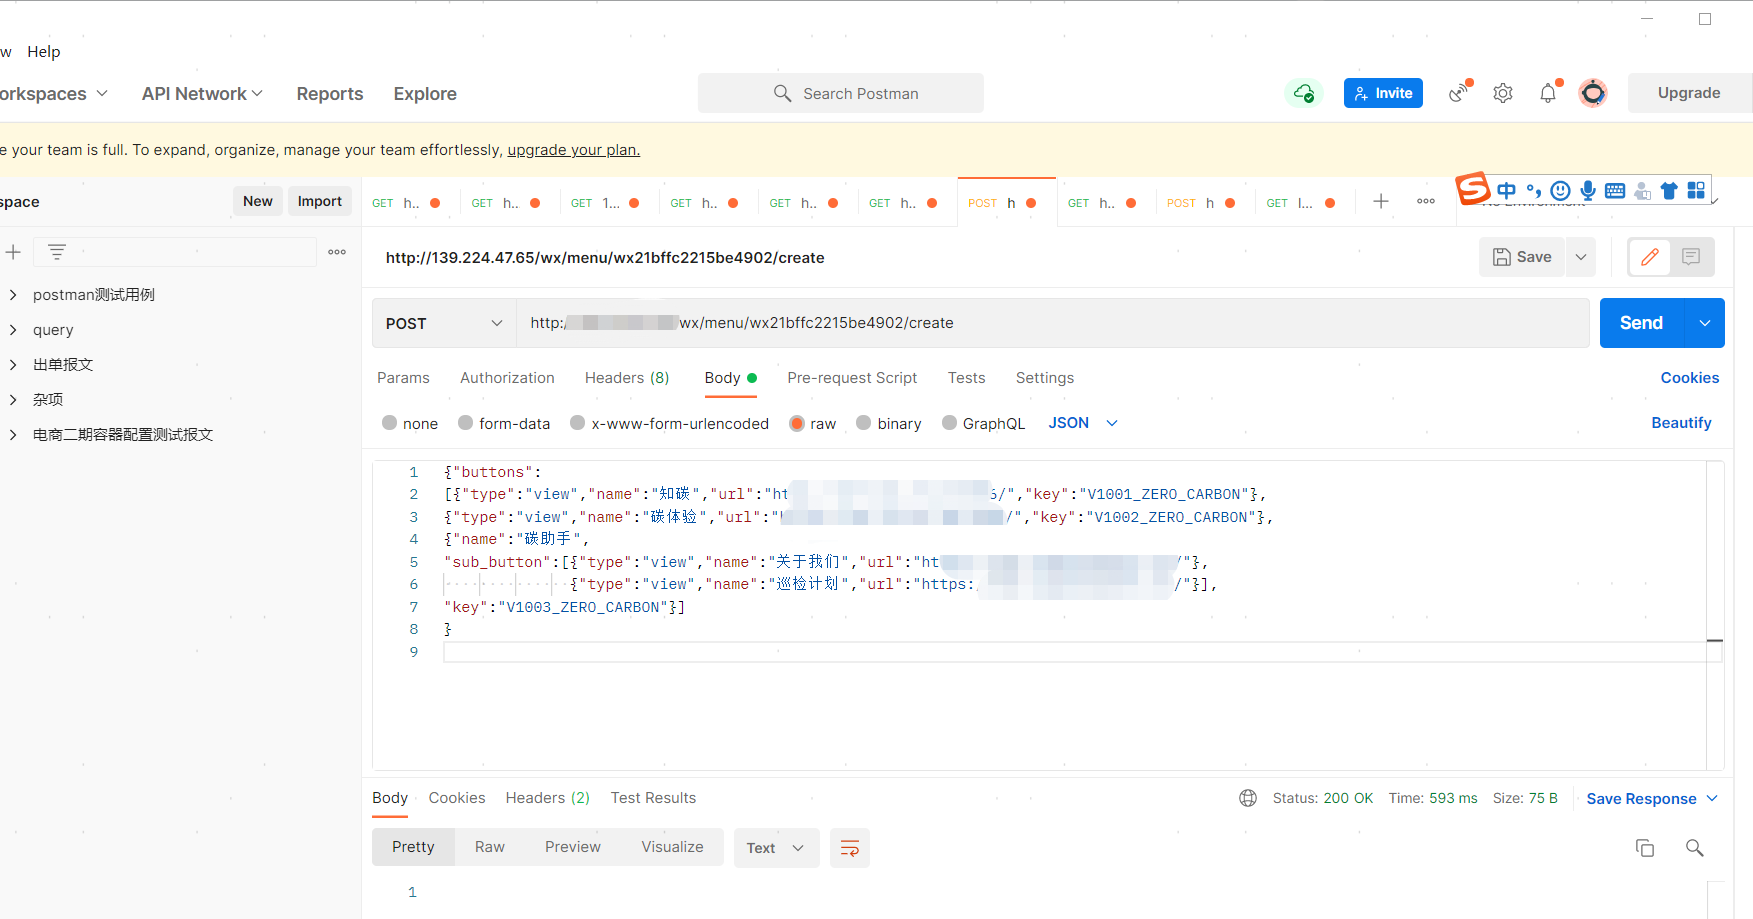
Task: Open the settings gear icon
Action: click(1503, 93)
